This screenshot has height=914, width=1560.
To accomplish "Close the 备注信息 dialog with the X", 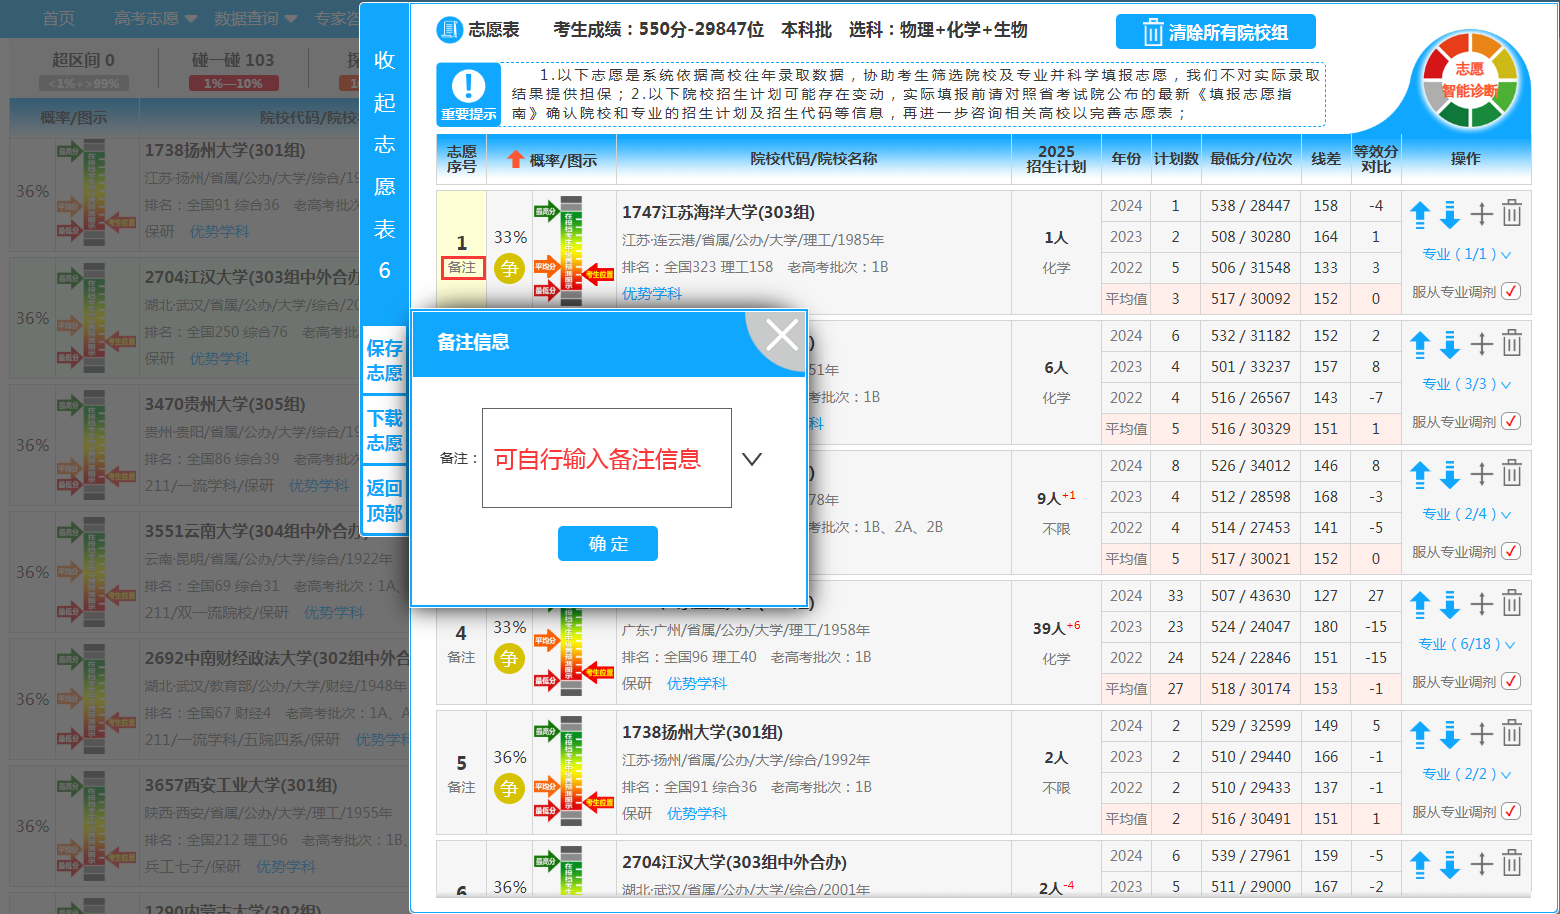I will click(781, 336).
